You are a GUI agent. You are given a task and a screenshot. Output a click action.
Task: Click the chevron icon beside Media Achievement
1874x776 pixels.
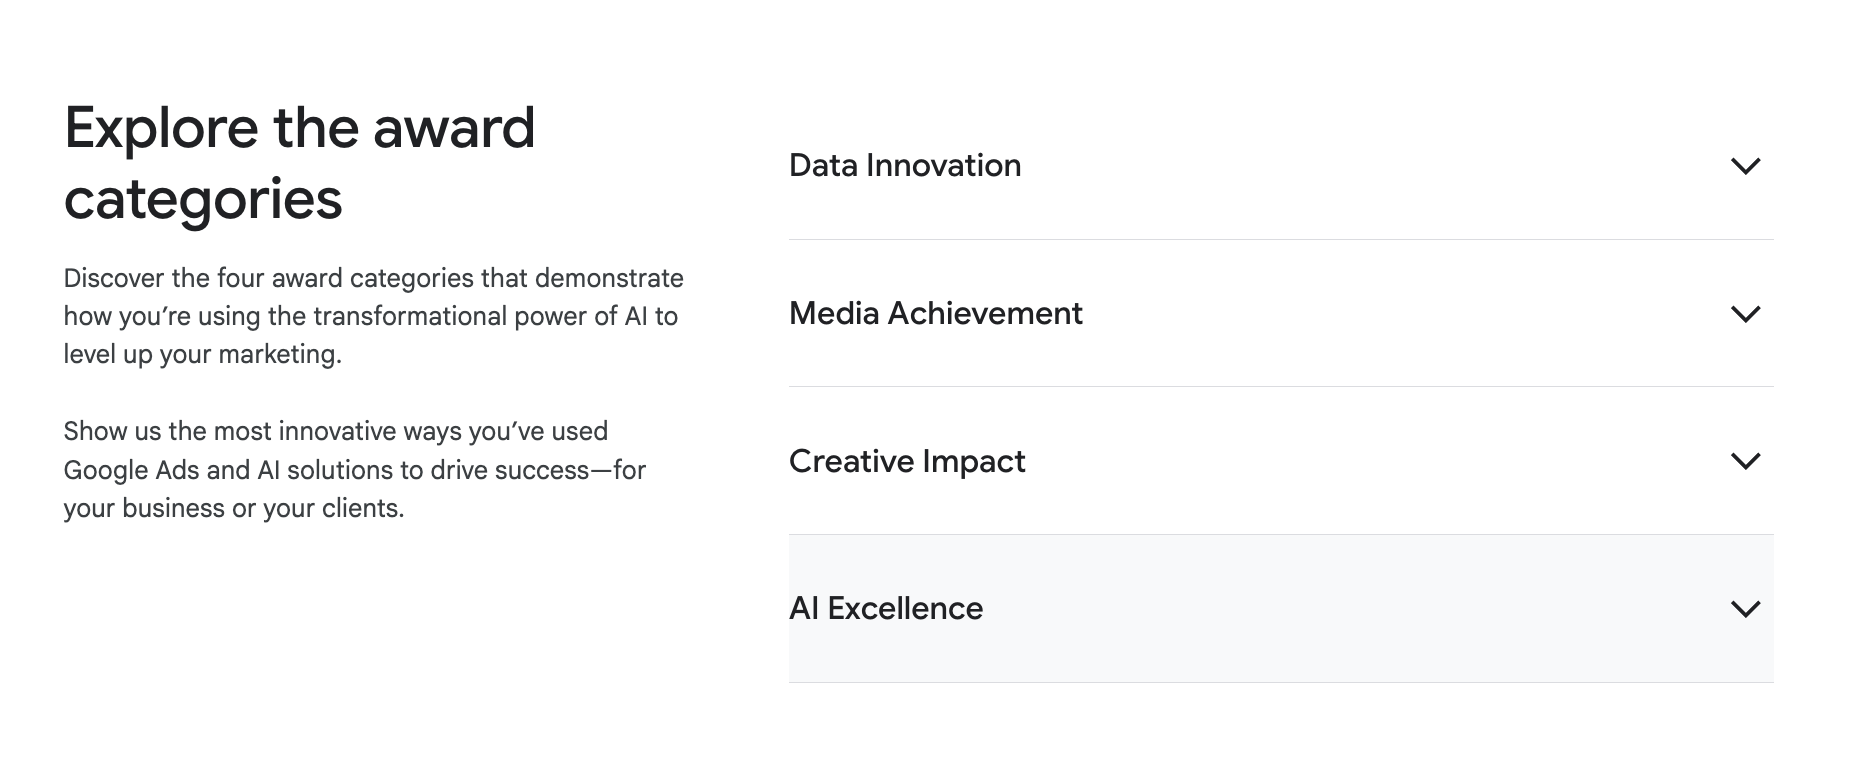pyautogui.click(x=1745, y=314)
